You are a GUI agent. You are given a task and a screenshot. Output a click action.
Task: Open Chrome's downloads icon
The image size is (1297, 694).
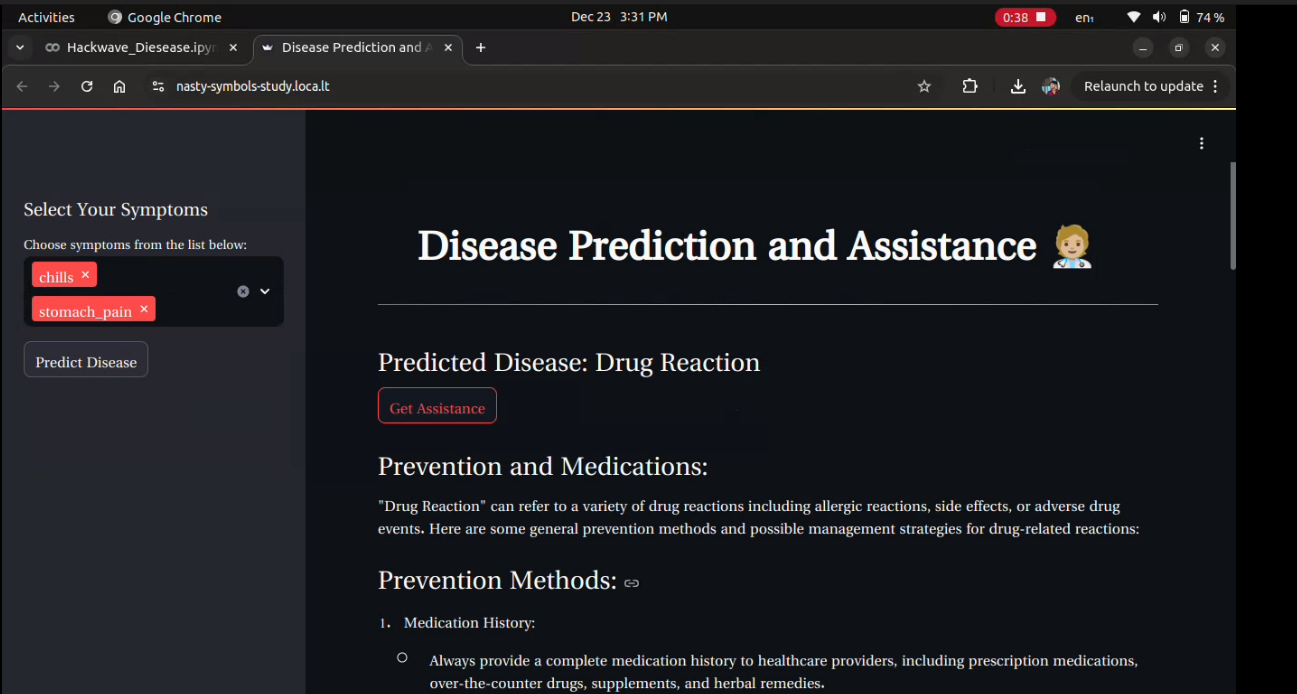click(1018, 86)
